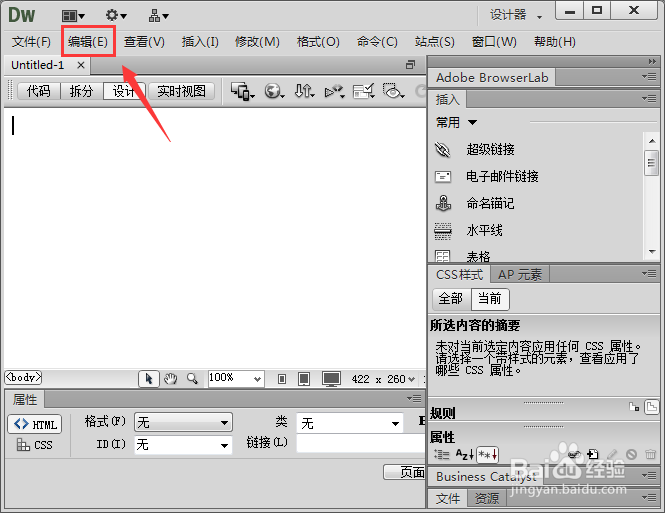Show list view (Az) in CSS properties

(x=464, y=455)
